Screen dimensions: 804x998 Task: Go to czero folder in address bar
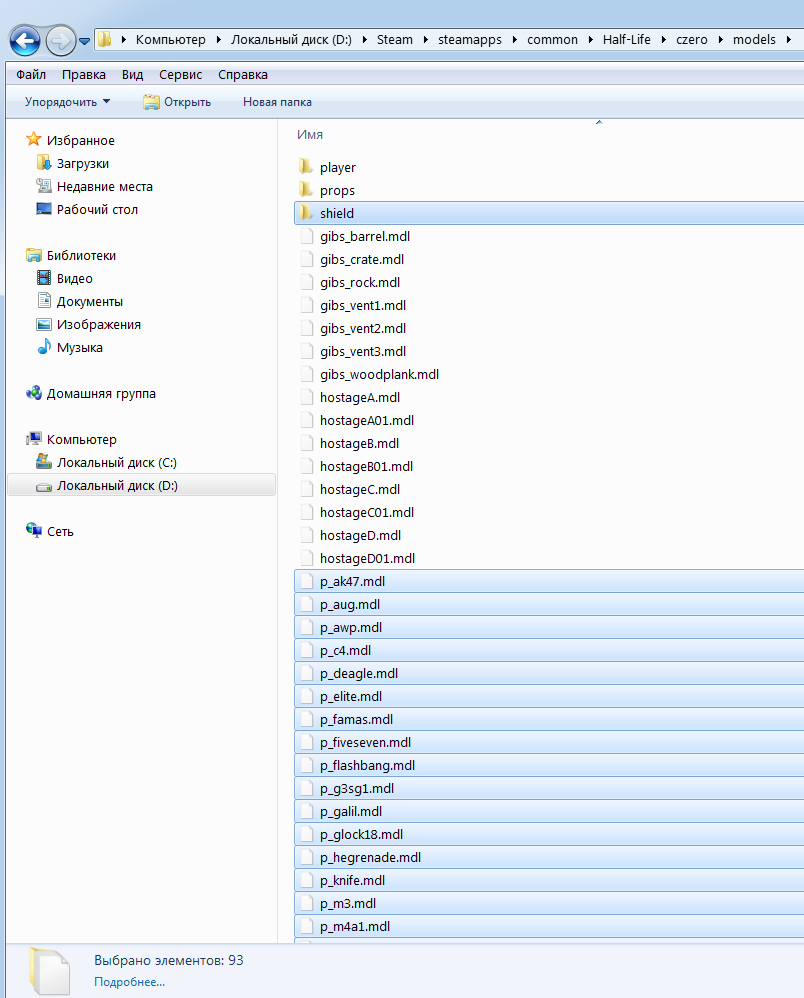[692, 39]
